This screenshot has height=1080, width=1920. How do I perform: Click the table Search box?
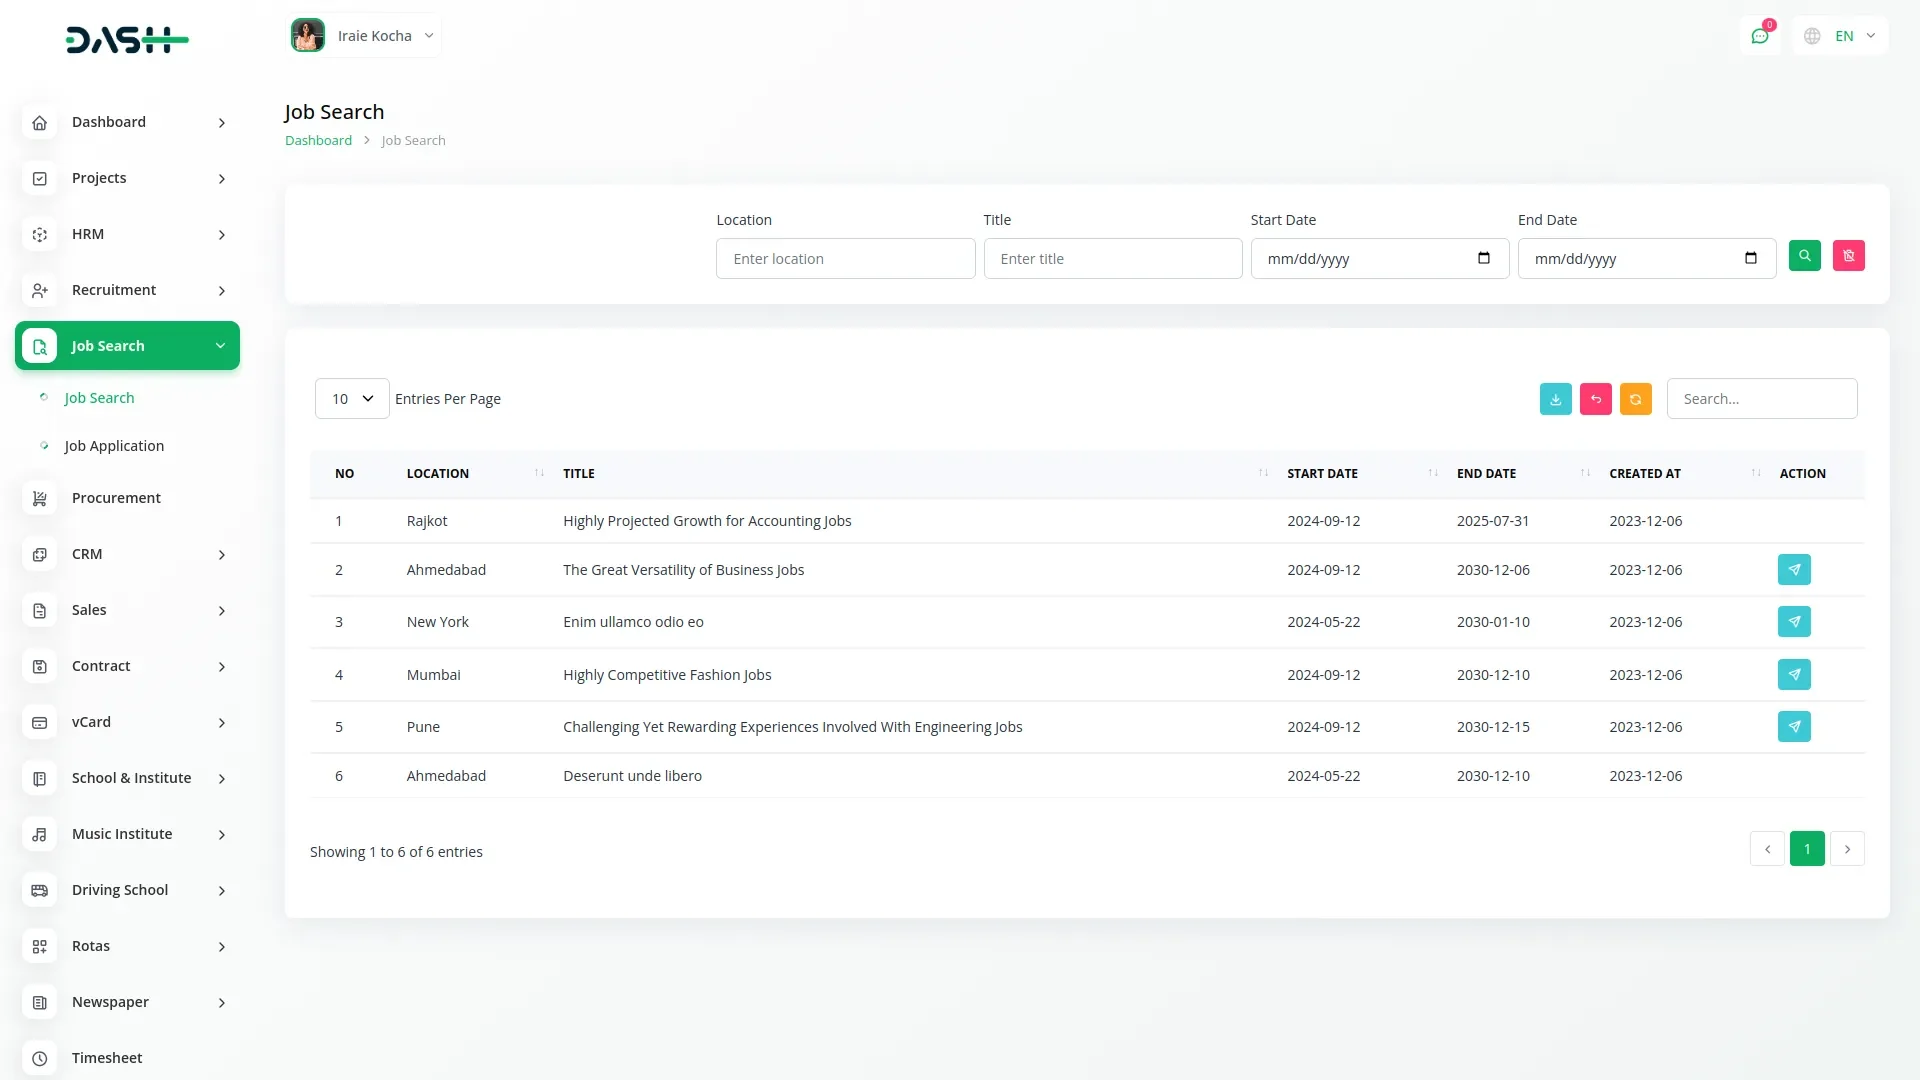pos(1761,399)
